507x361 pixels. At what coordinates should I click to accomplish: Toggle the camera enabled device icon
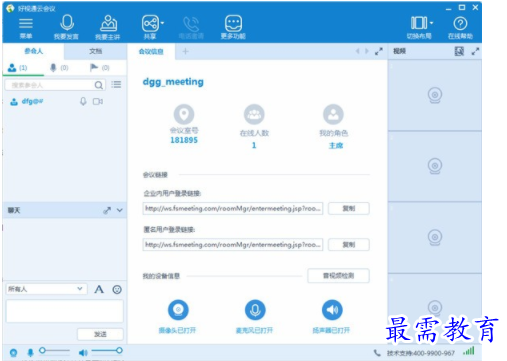click(178, 310)
